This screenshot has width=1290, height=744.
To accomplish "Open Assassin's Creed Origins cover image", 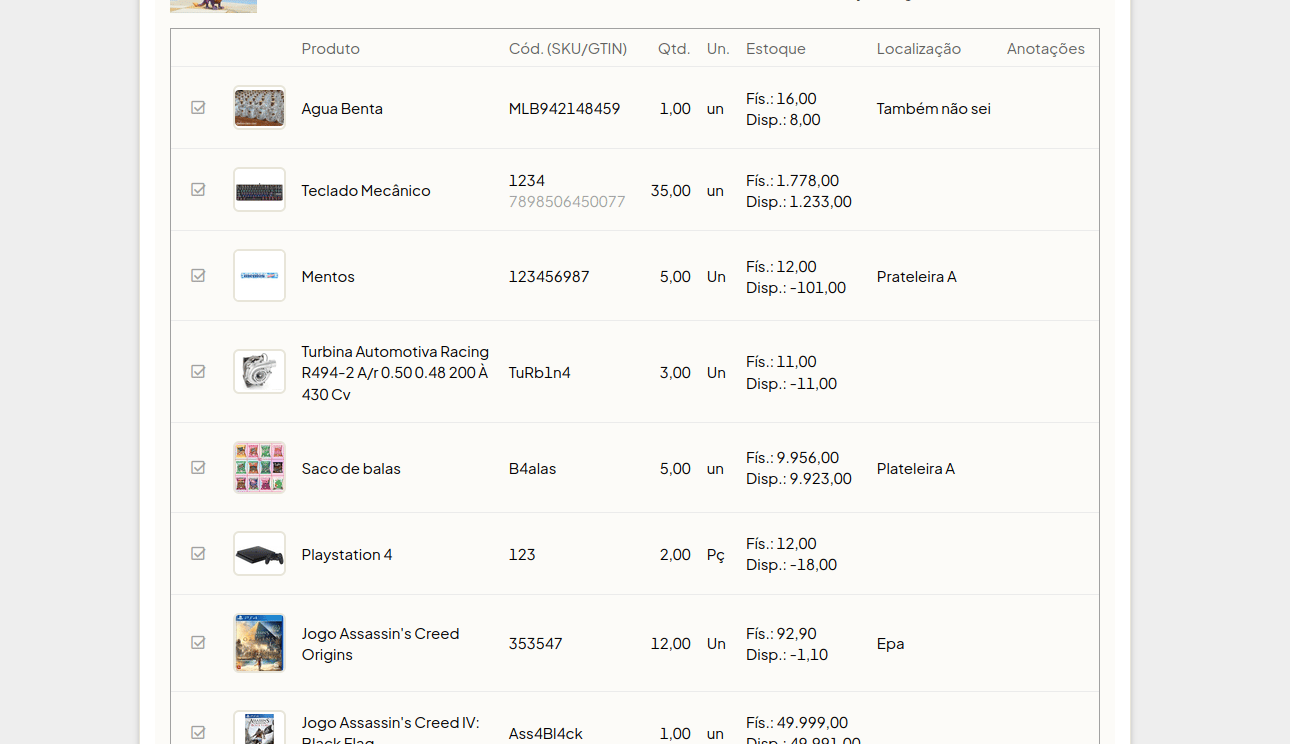I will 259,643.
